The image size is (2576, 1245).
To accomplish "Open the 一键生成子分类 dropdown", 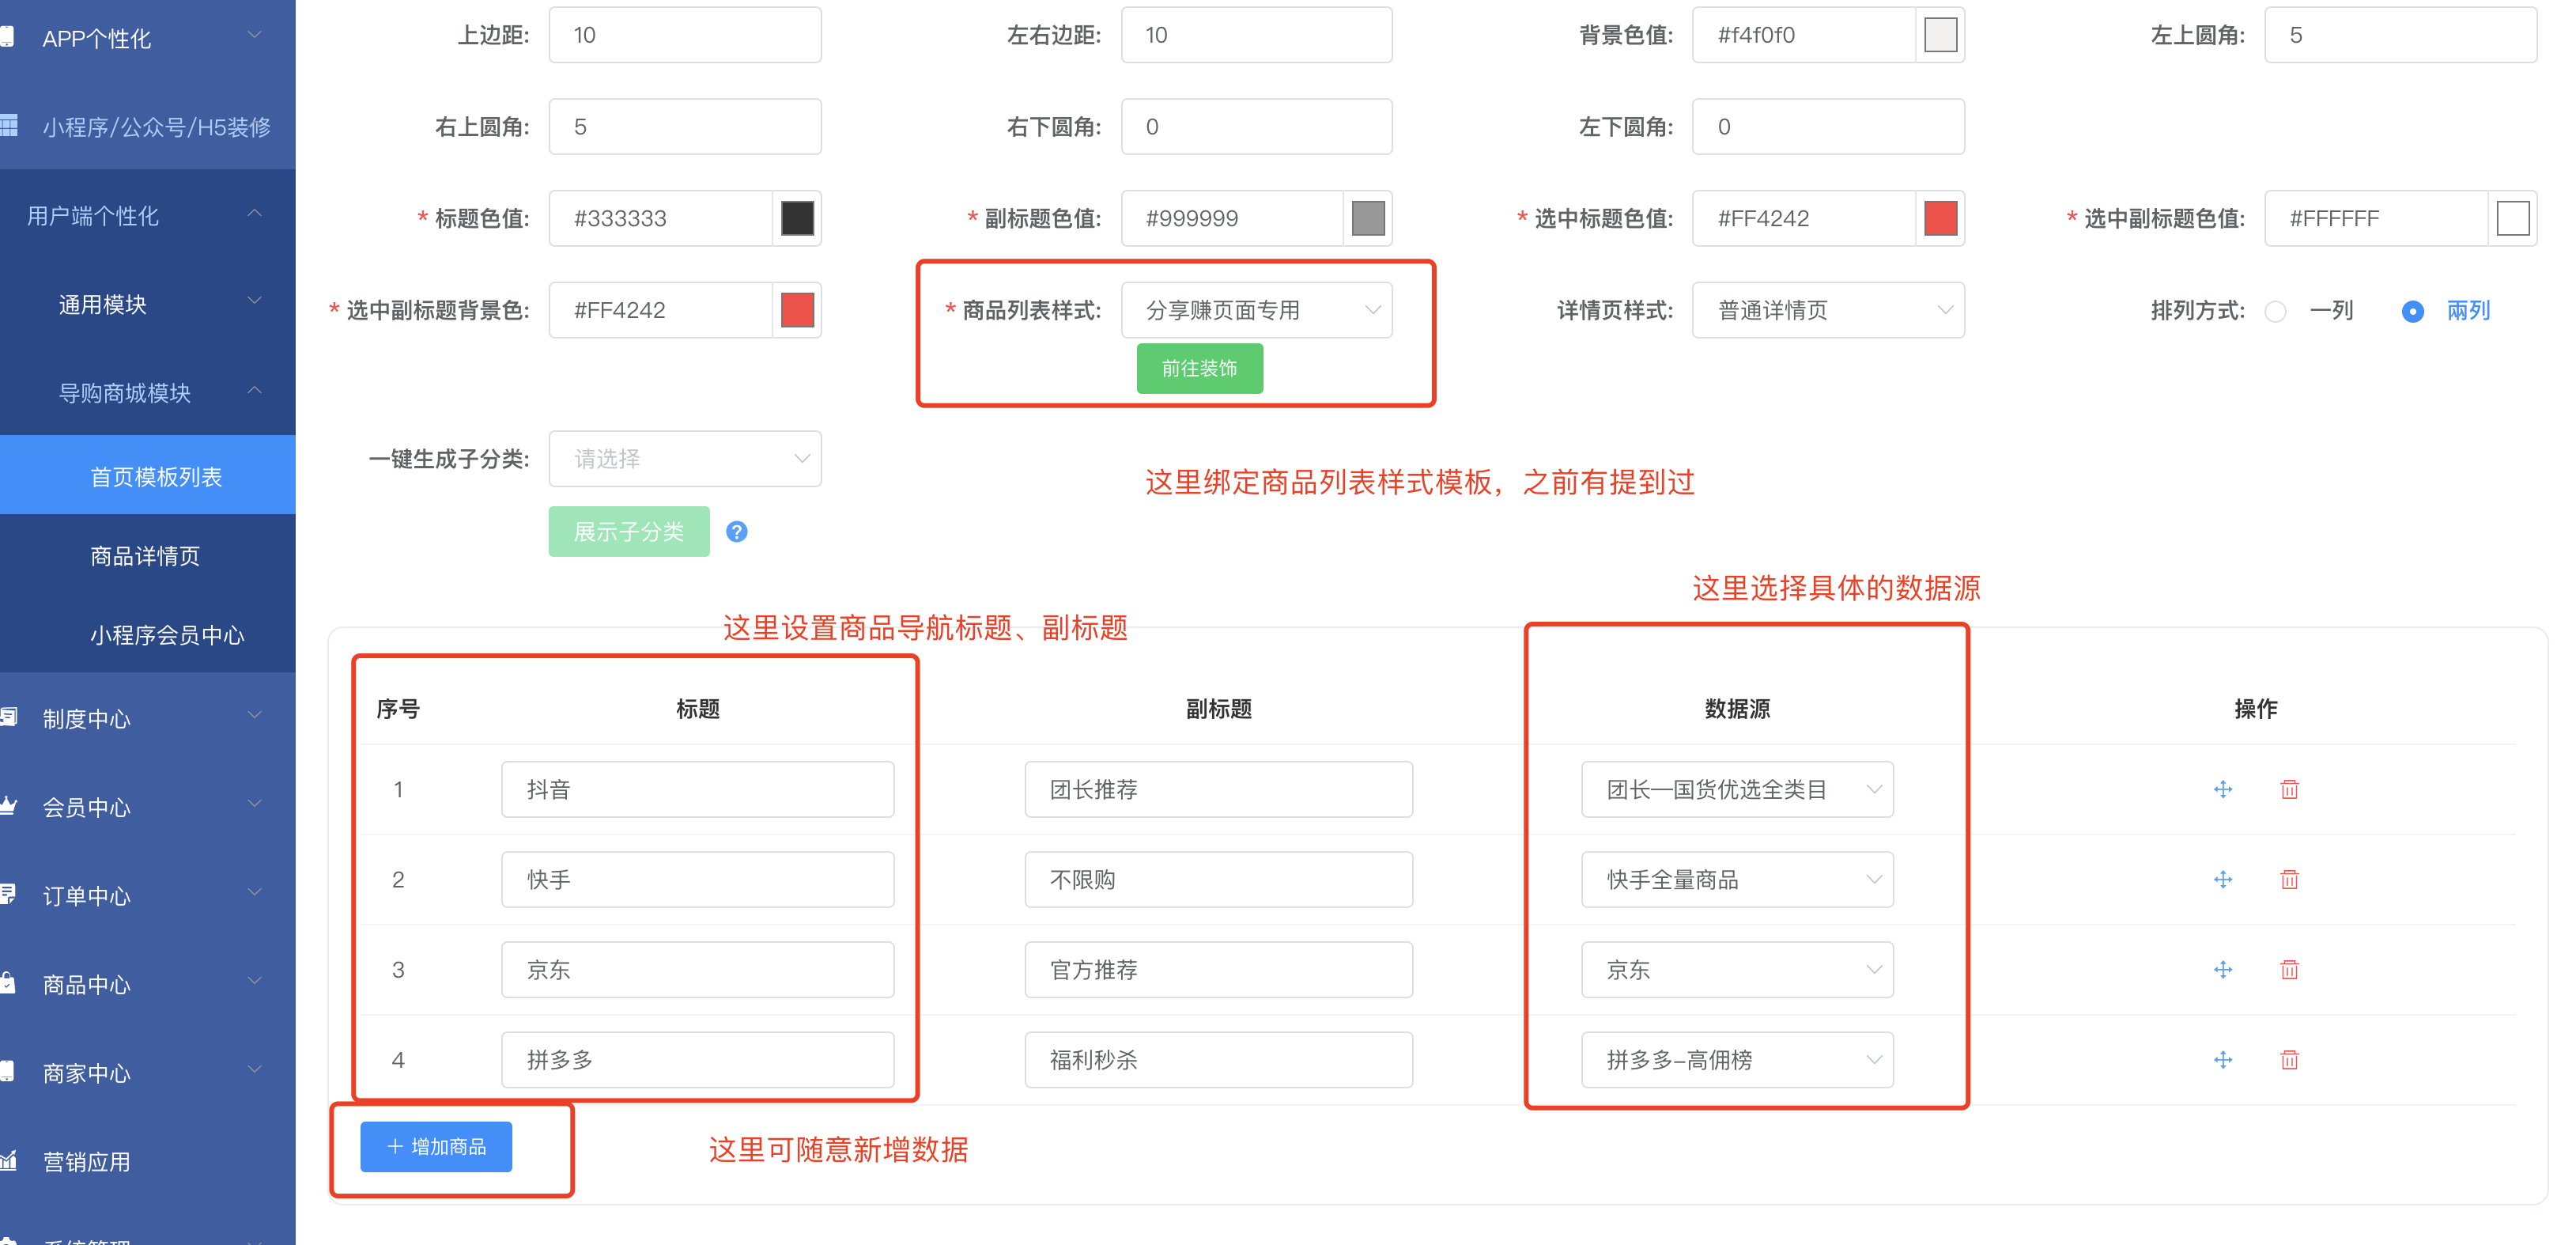I will click(685, 458).
